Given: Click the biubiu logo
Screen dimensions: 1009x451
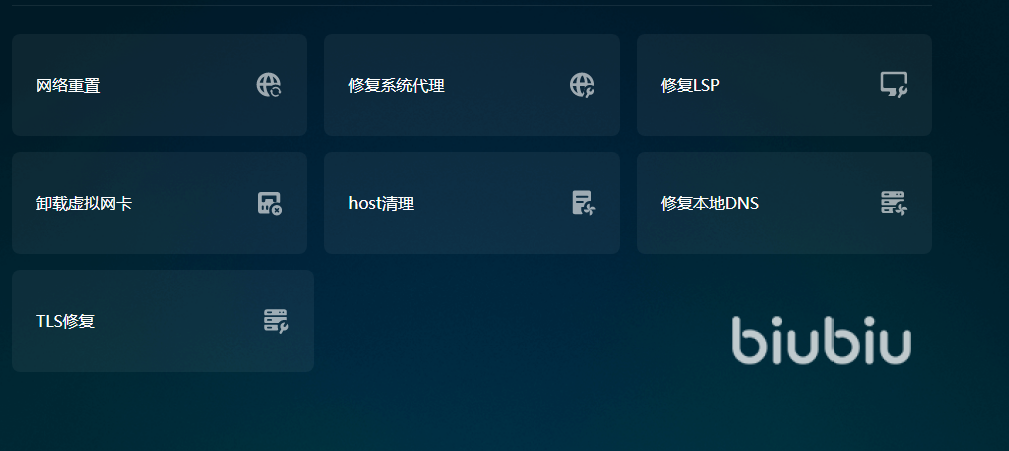Looking at the screenshot, I should coord(821,340).
